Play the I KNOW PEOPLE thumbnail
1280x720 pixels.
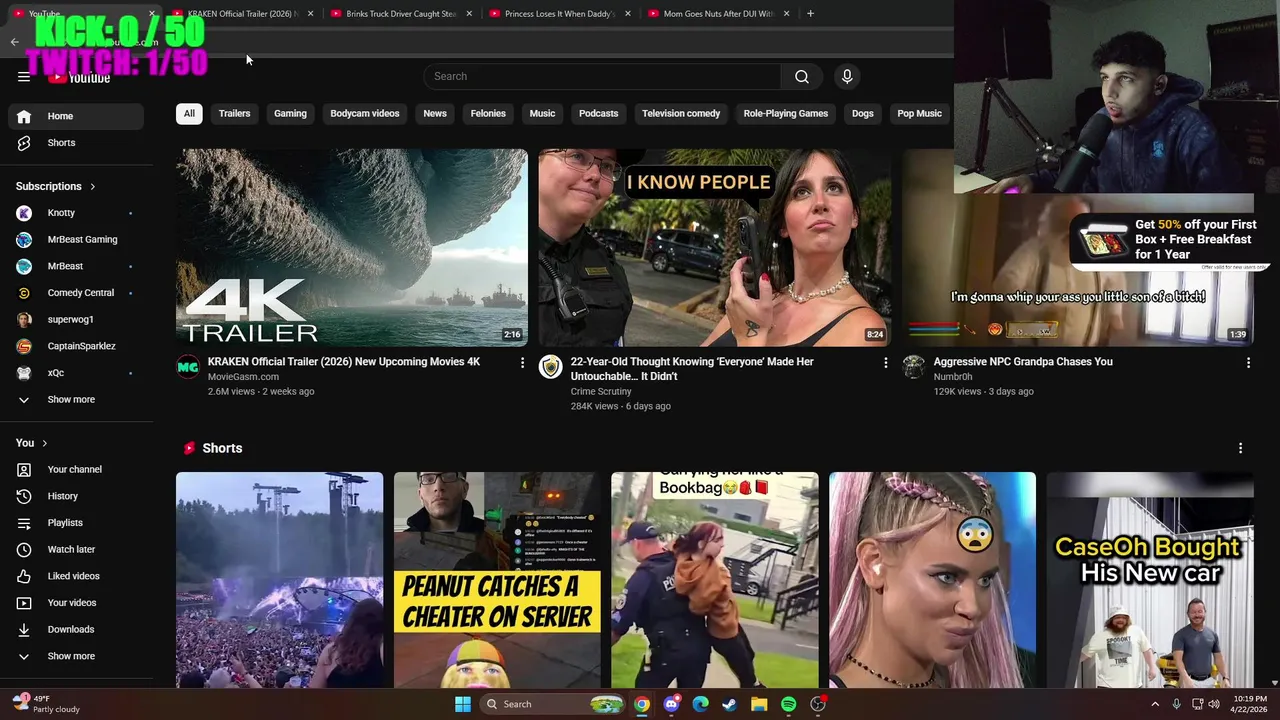pyautogui.click(x=715, y=248)
